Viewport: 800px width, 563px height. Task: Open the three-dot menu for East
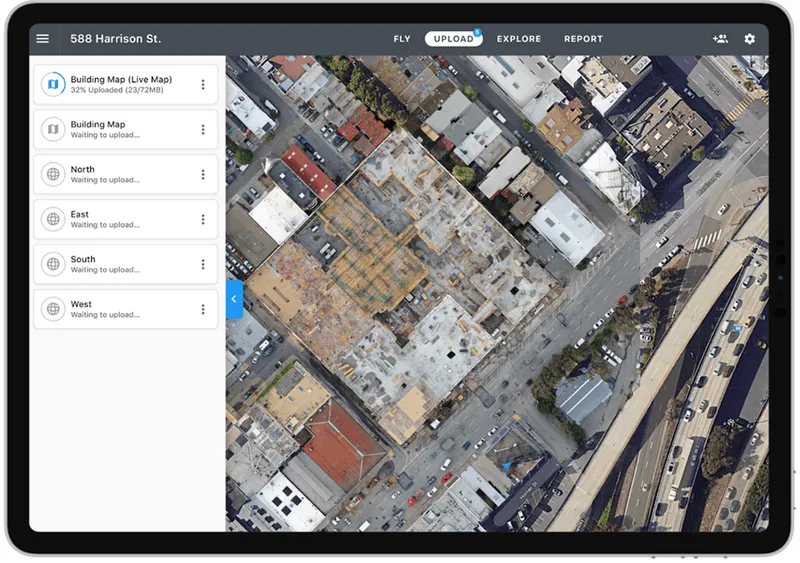203,219
